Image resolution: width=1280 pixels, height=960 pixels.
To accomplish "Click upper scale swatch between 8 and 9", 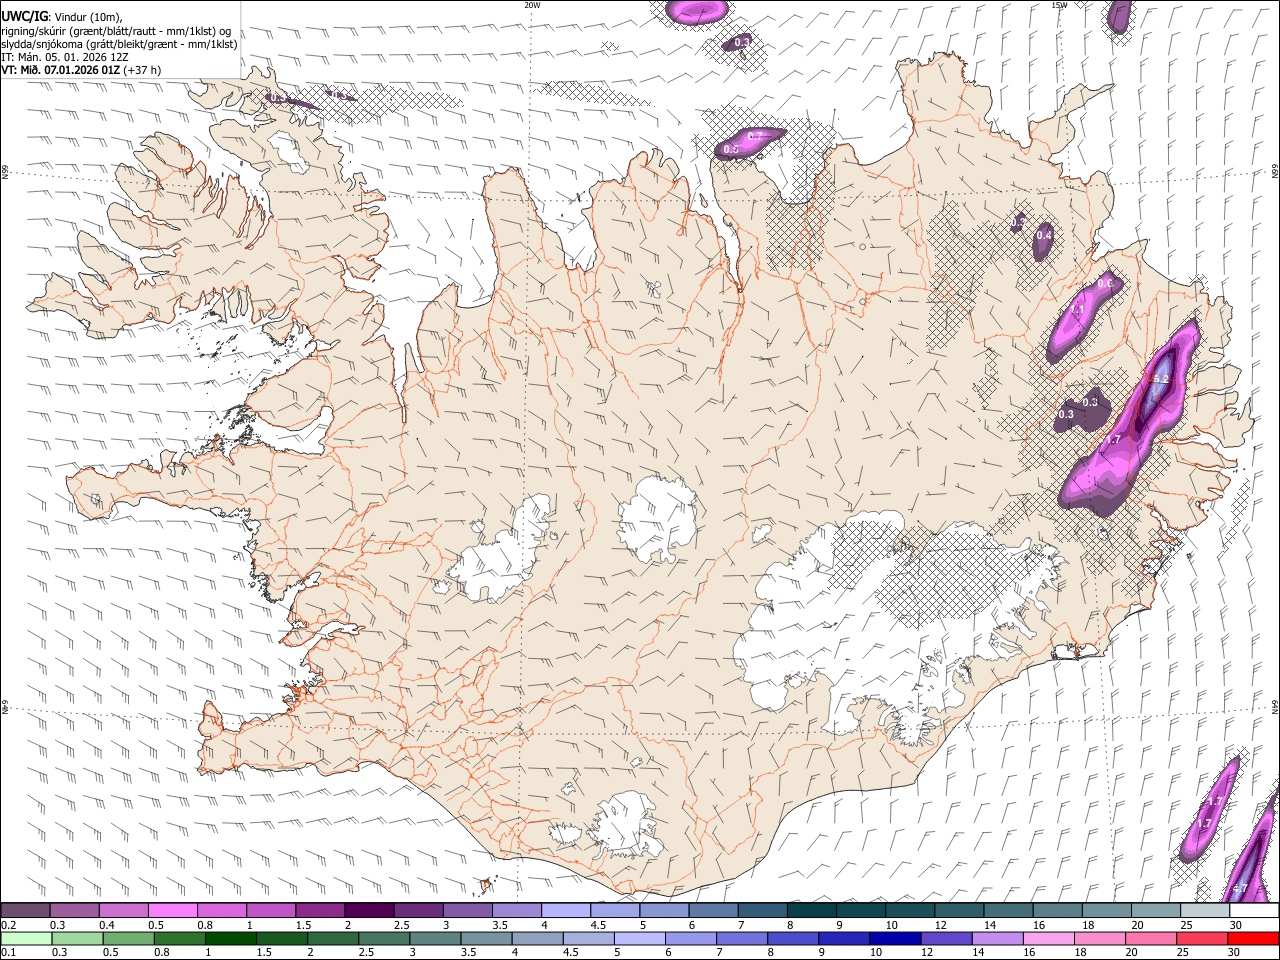I will coord(811,910).
